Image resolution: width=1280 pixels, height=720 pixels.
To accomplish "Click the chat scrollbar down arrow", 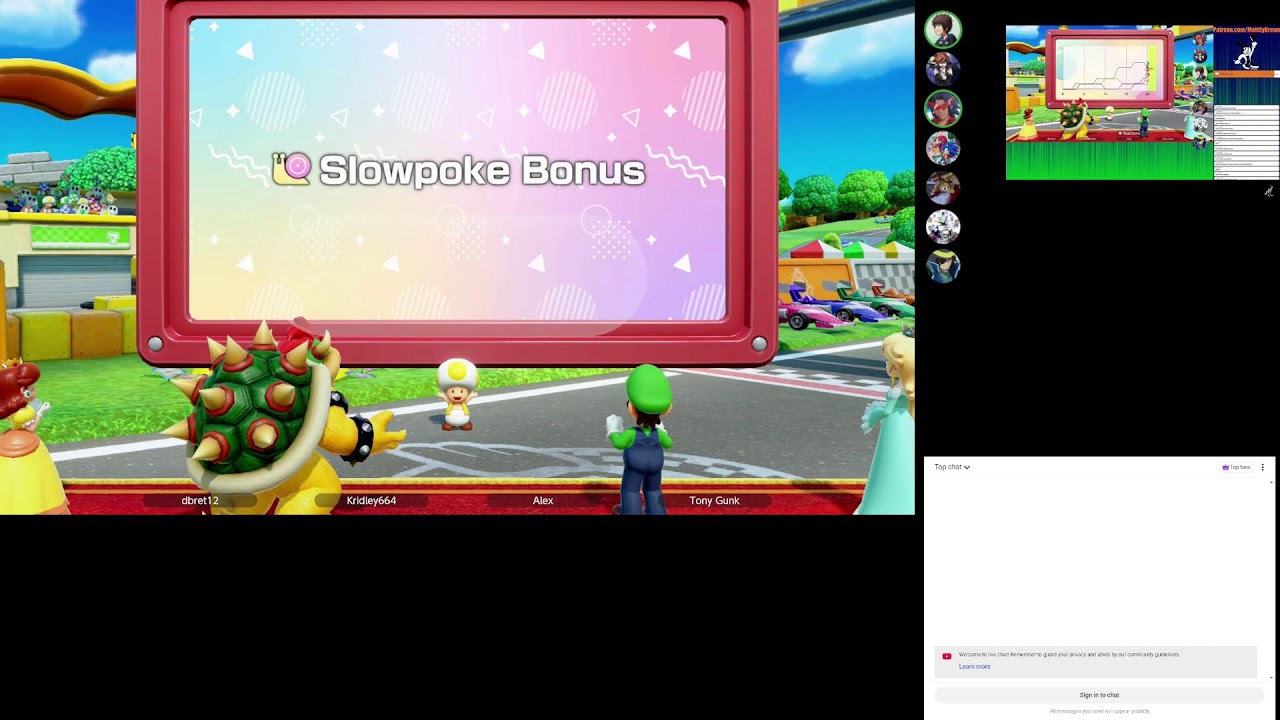I will point(1271,677).
